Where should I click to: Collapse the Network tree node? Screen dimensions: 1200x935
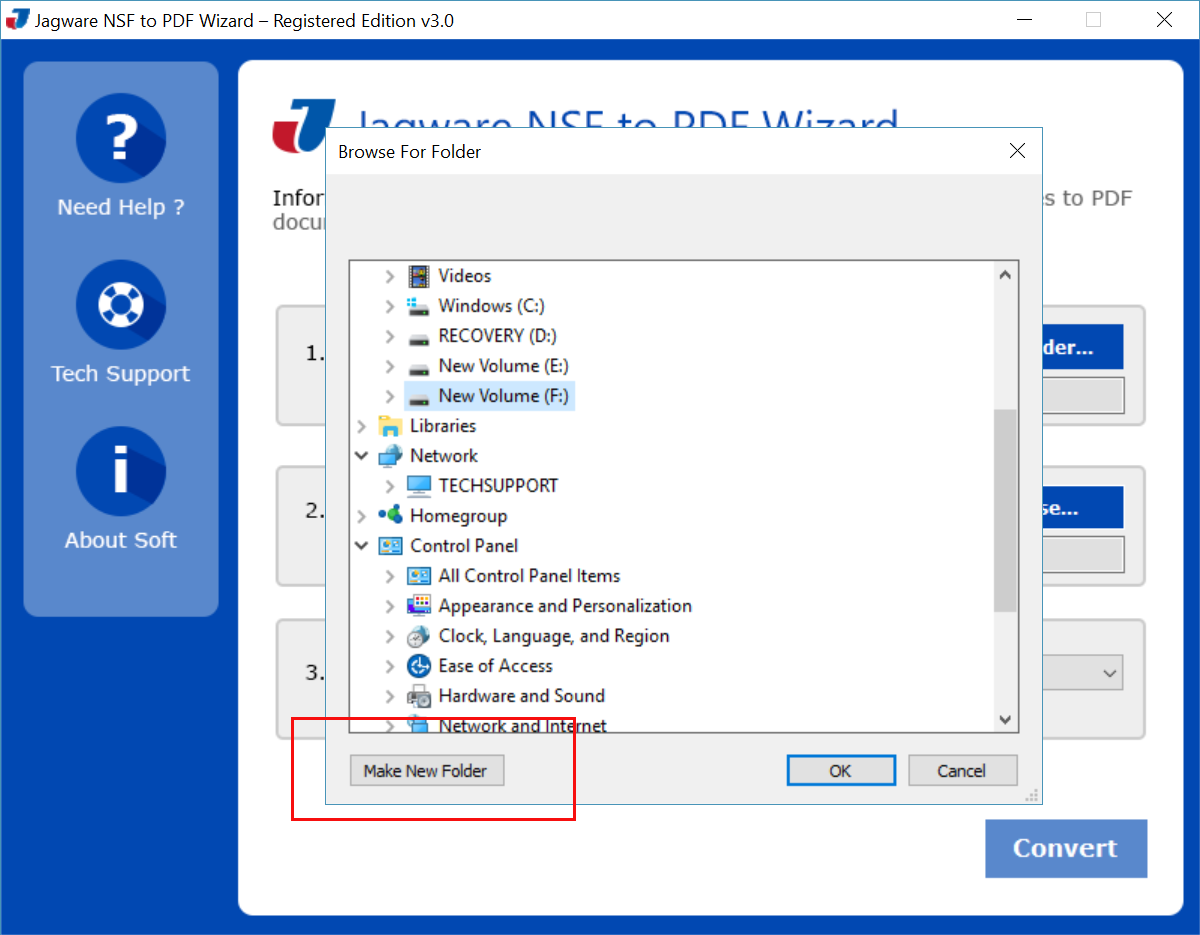361,456
